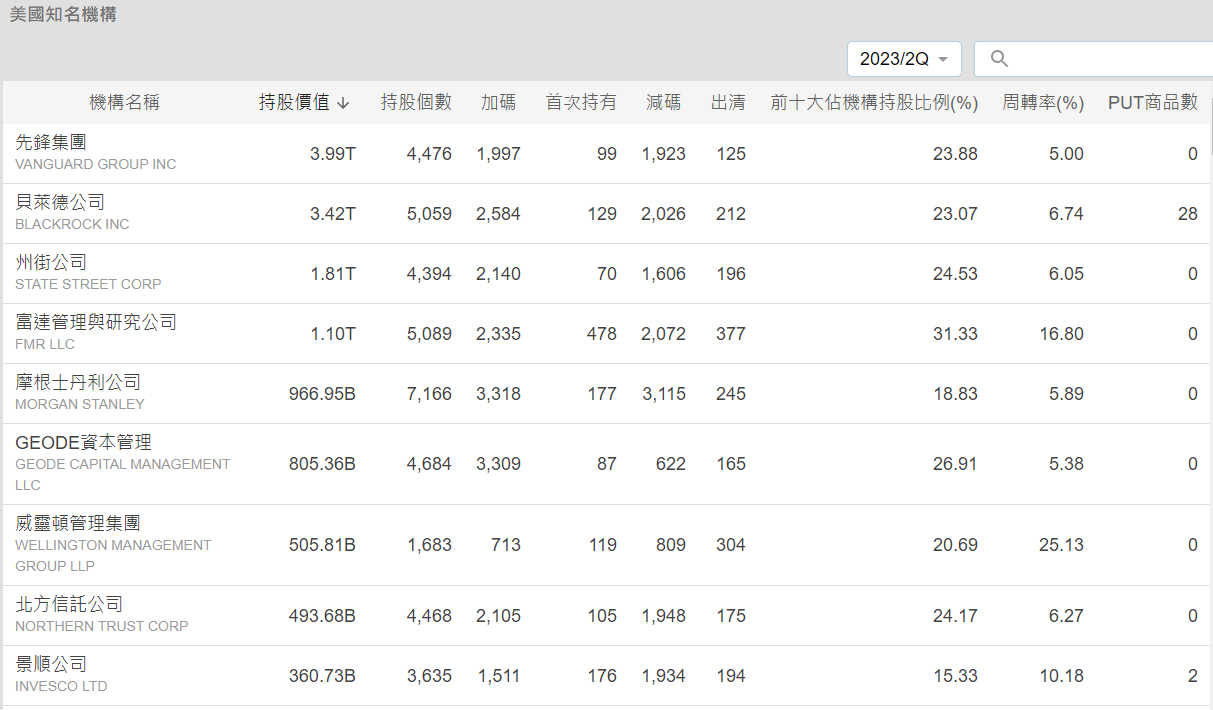This screenshot has width=1213, height=710.
Task: Sort table by 加碼 column
Action: pyautogui.click(x=498, y=102)
